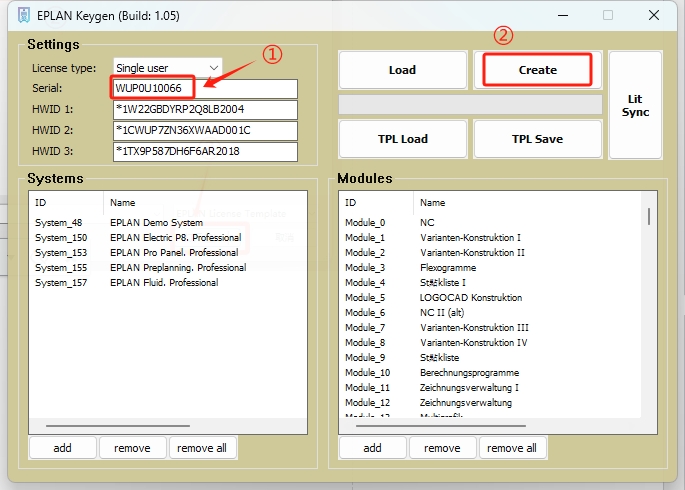Click the remove button under Modules
The image size is (685, 490).
[x=442, y=448]
